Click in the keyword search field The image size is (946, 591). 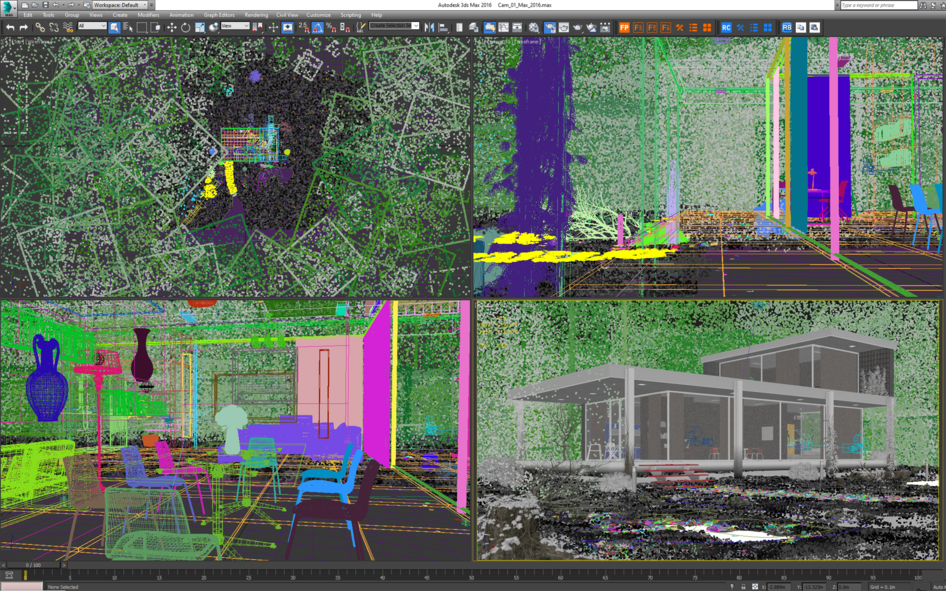878,5
